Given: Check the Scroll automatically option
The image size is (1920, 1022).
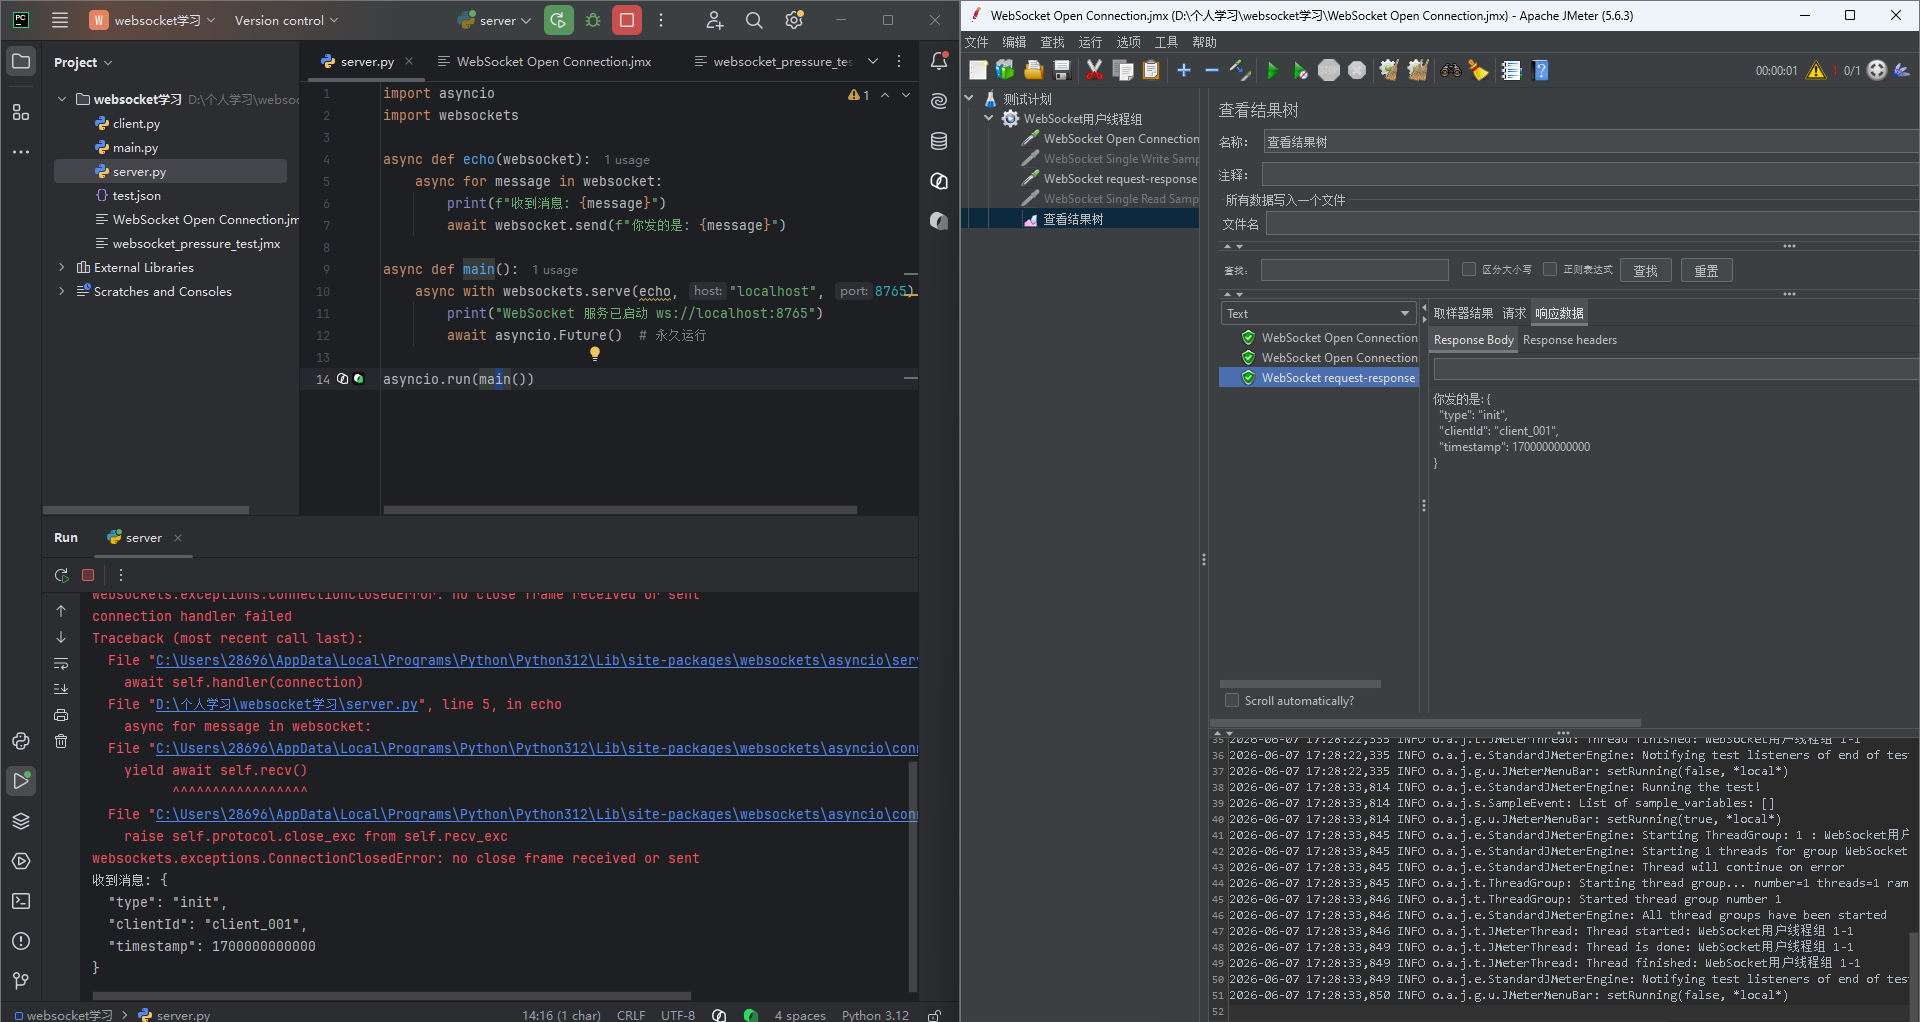Looking at the screenshot, I should [1232, 701].
